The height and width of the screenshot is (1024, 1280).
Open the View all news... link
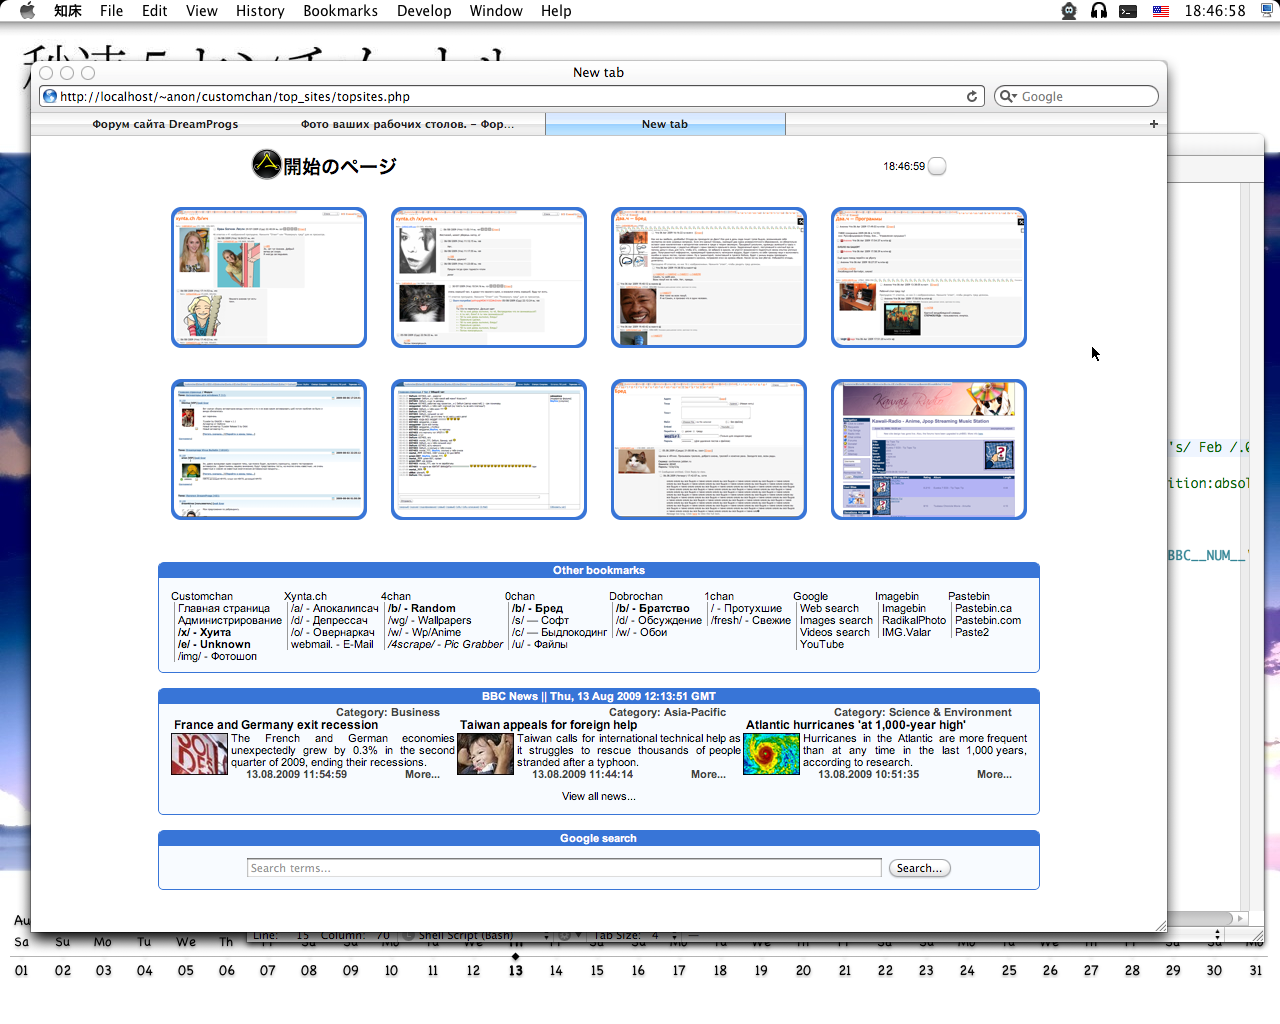point(598,796)
